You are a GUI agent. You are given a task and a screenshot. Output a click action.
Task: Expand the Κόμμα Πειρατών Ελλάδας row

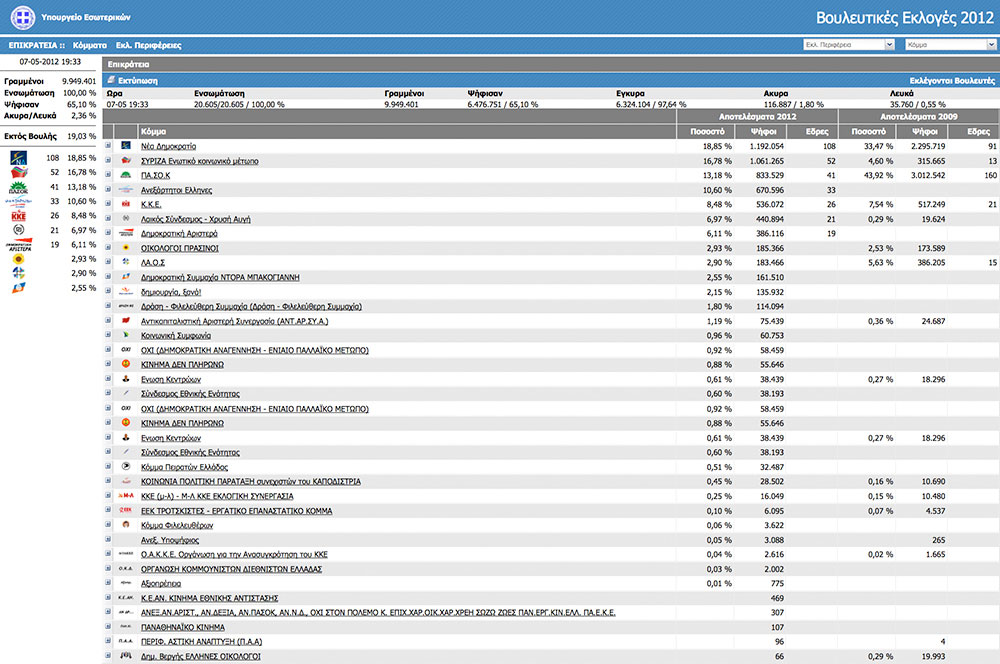[x=108, y=467]
